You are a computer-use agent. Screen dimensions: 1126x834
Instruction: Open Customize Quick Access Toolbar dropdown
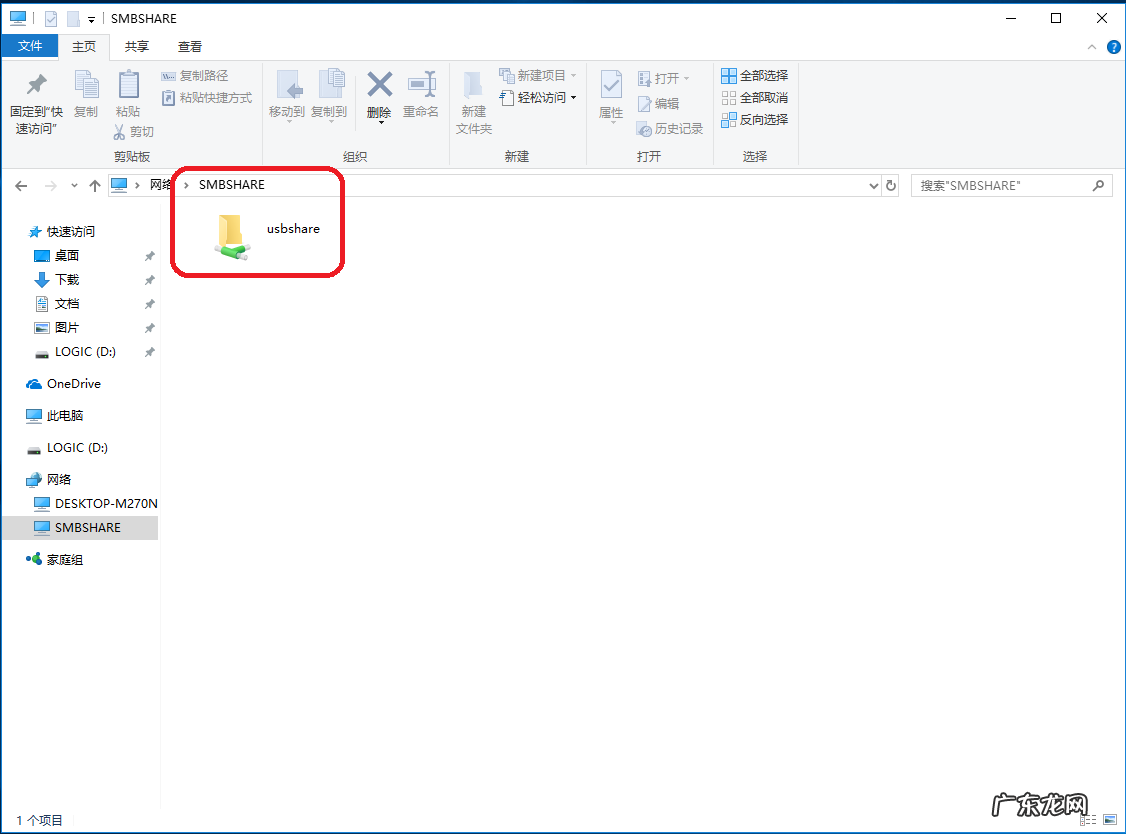point(91,19)
